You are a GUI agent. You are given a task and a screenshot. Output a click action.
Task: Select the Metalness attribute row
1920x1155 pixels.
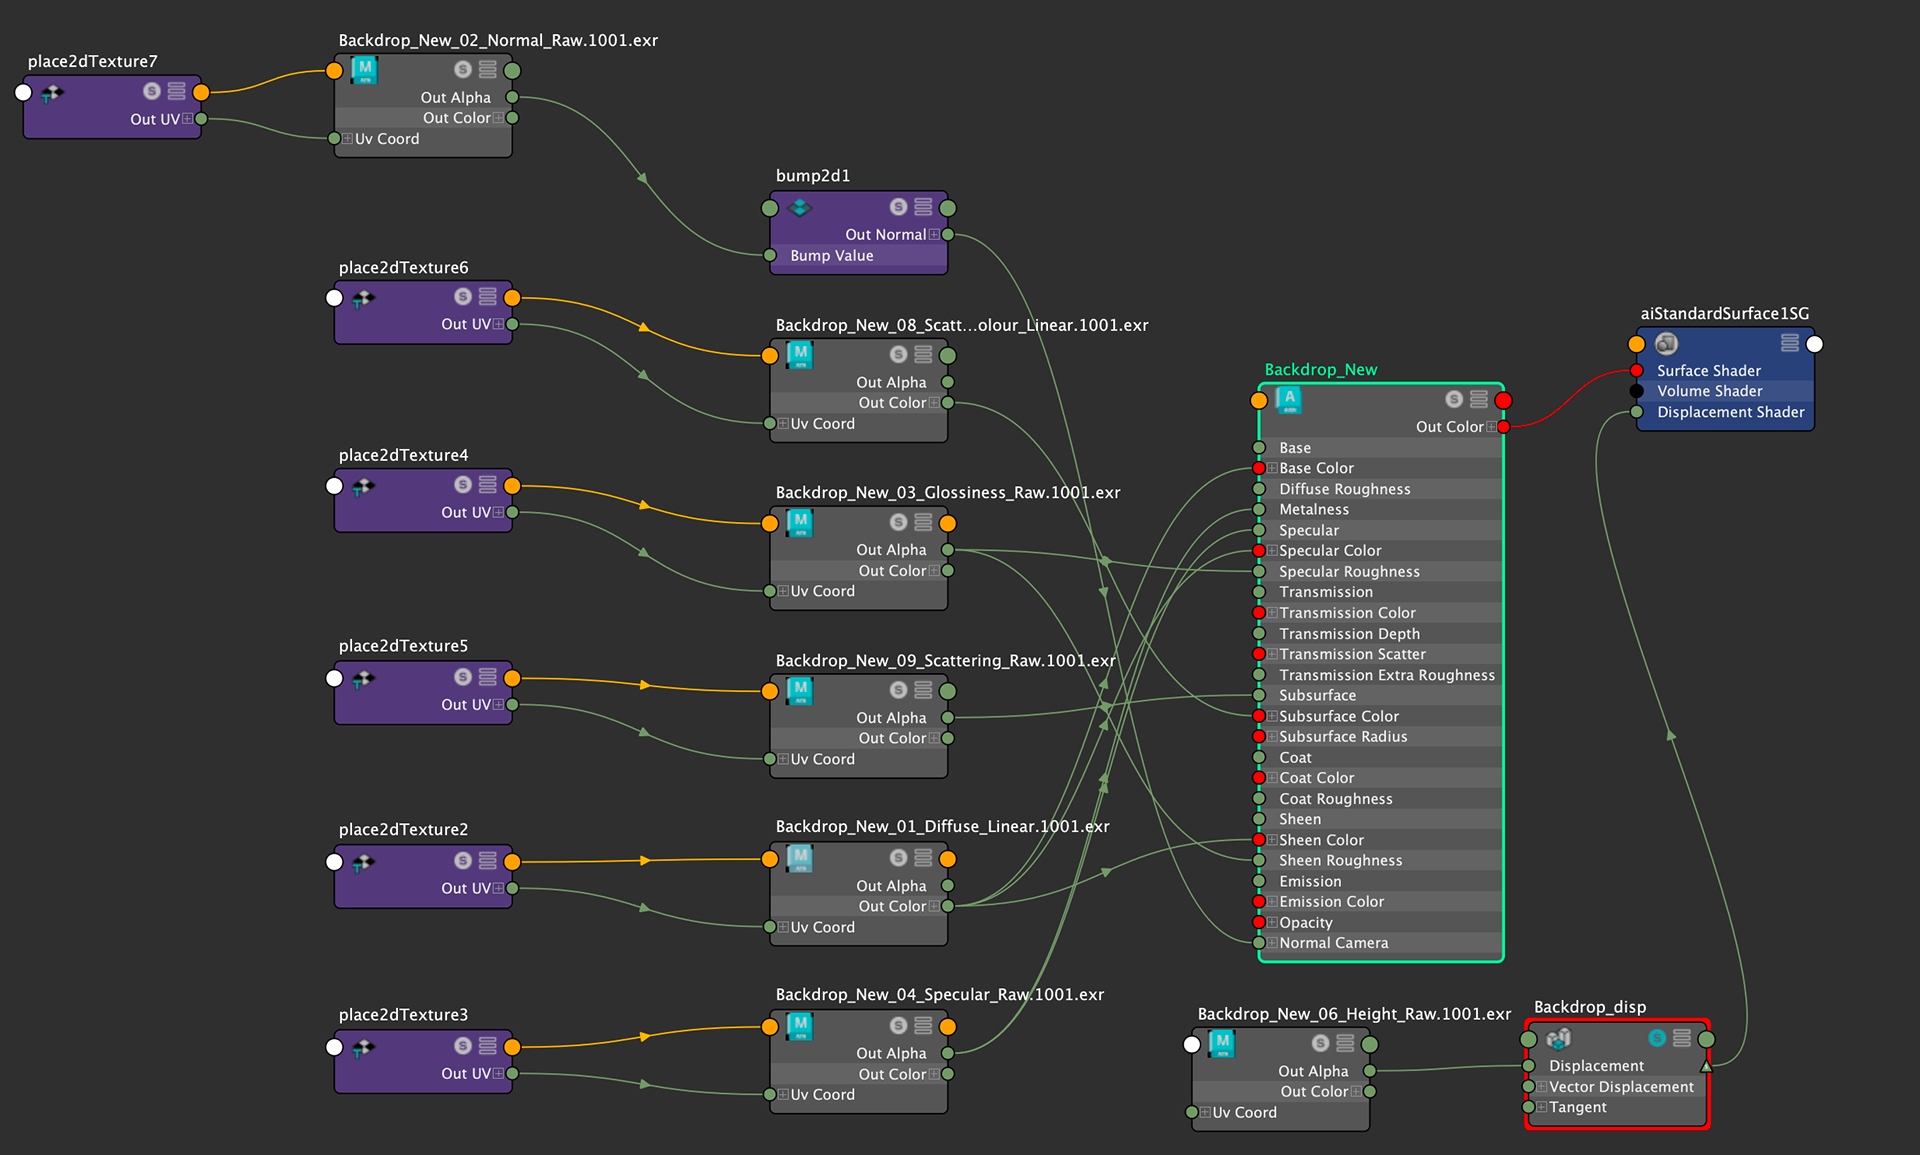click(1381, 510)
